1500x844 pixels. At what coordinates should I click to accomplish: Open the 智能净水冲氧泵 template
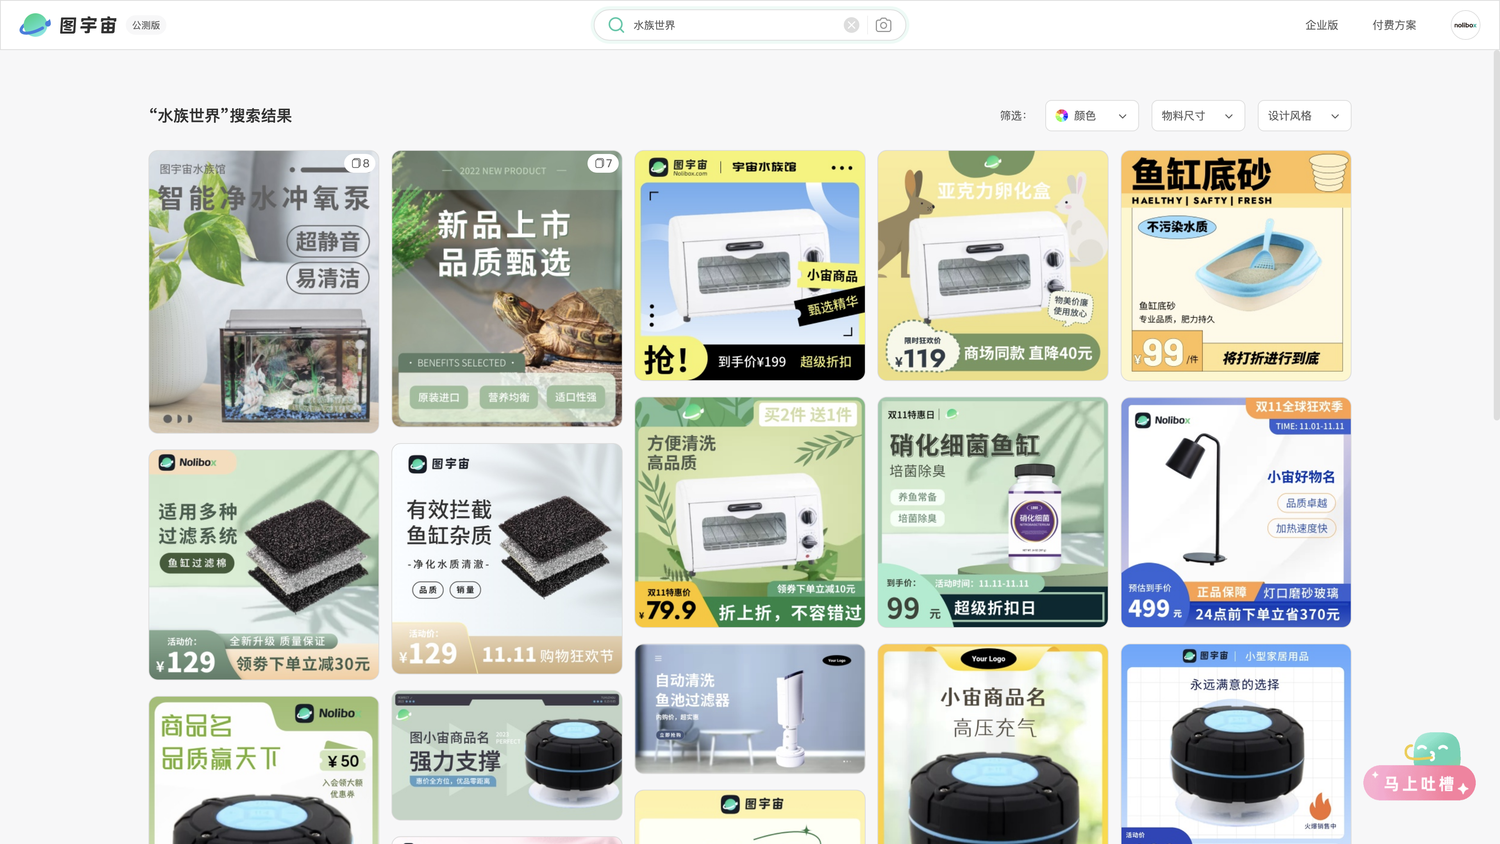[x=264, y=292]
